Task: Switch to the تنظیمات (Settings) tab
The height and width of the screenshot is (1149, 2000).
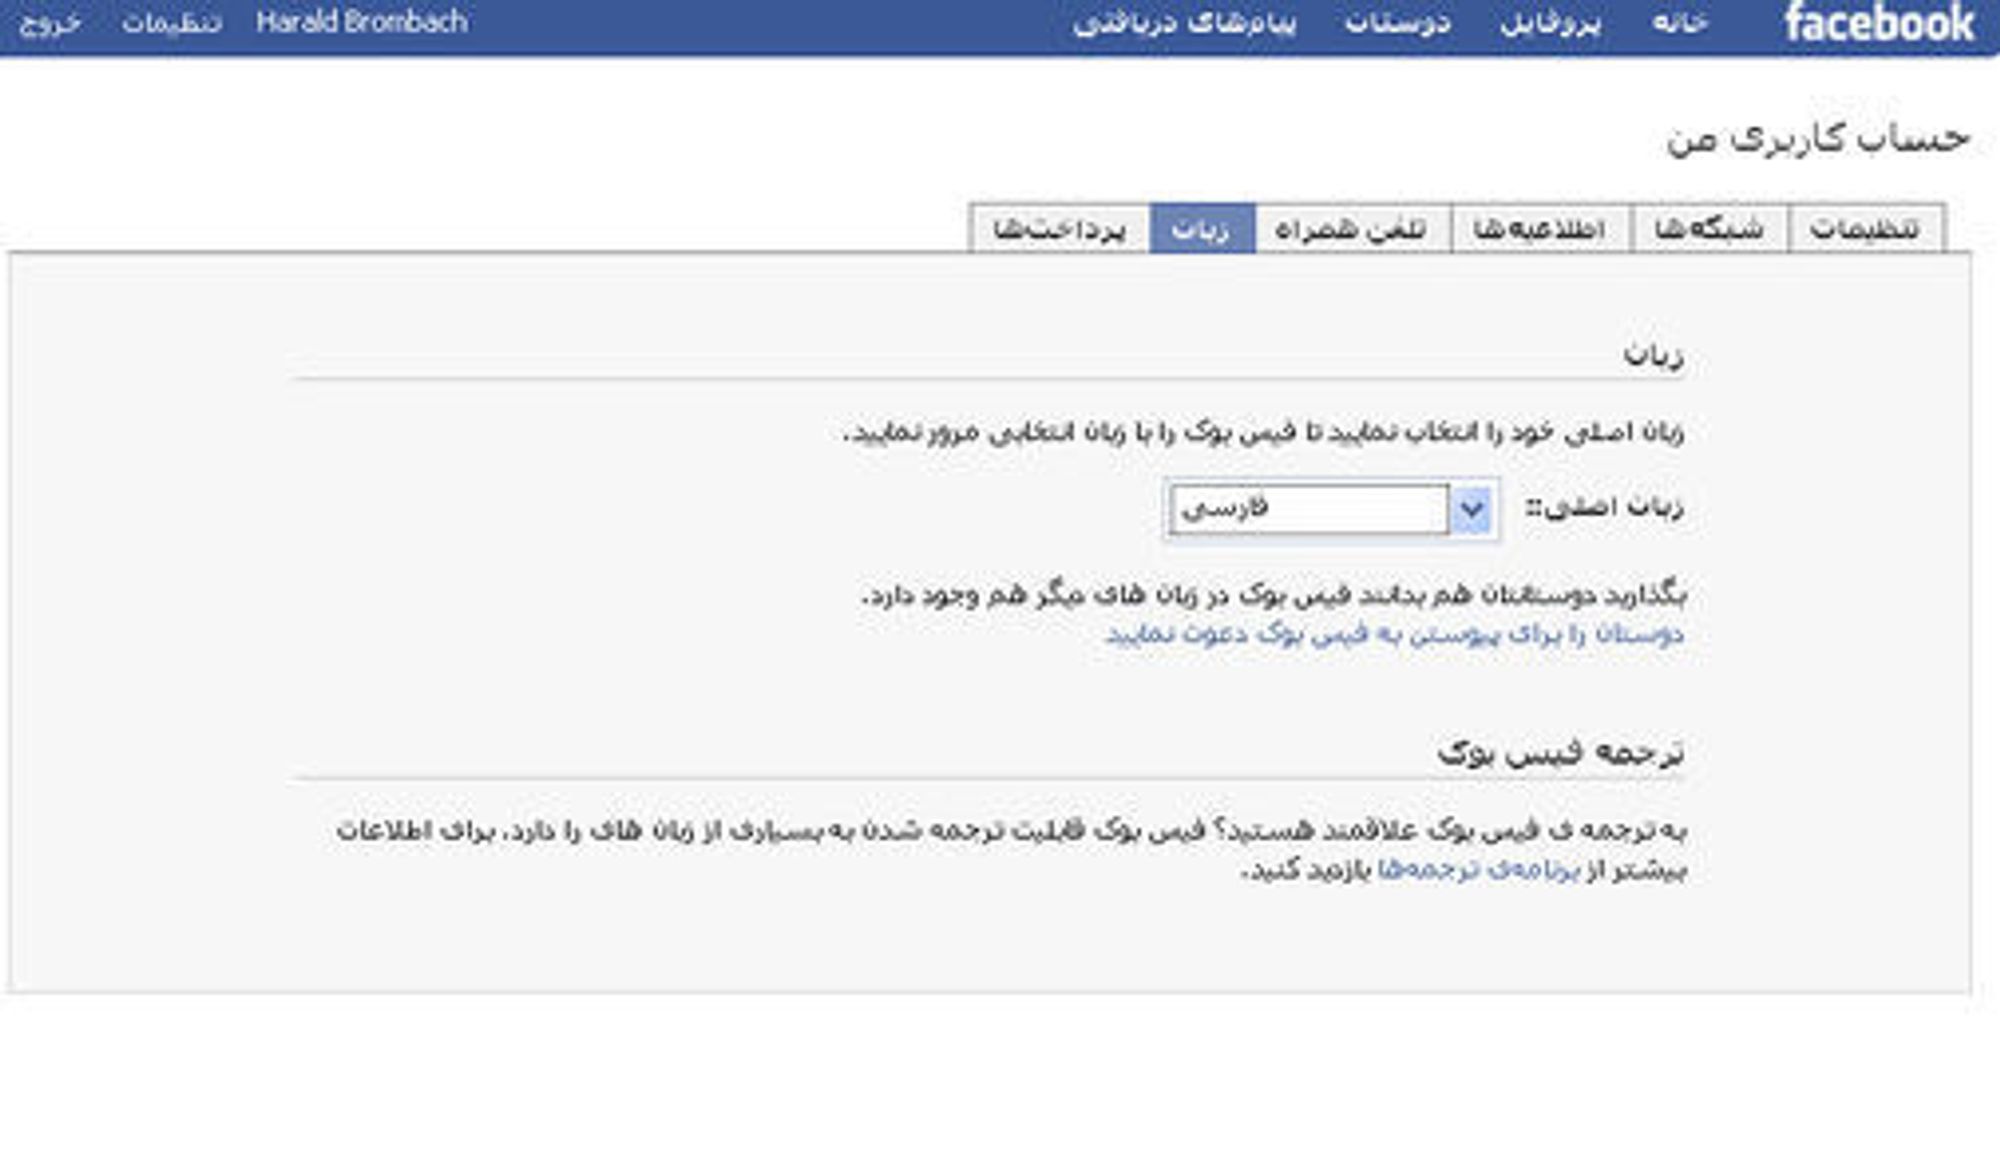Action: click(1866, 229)
